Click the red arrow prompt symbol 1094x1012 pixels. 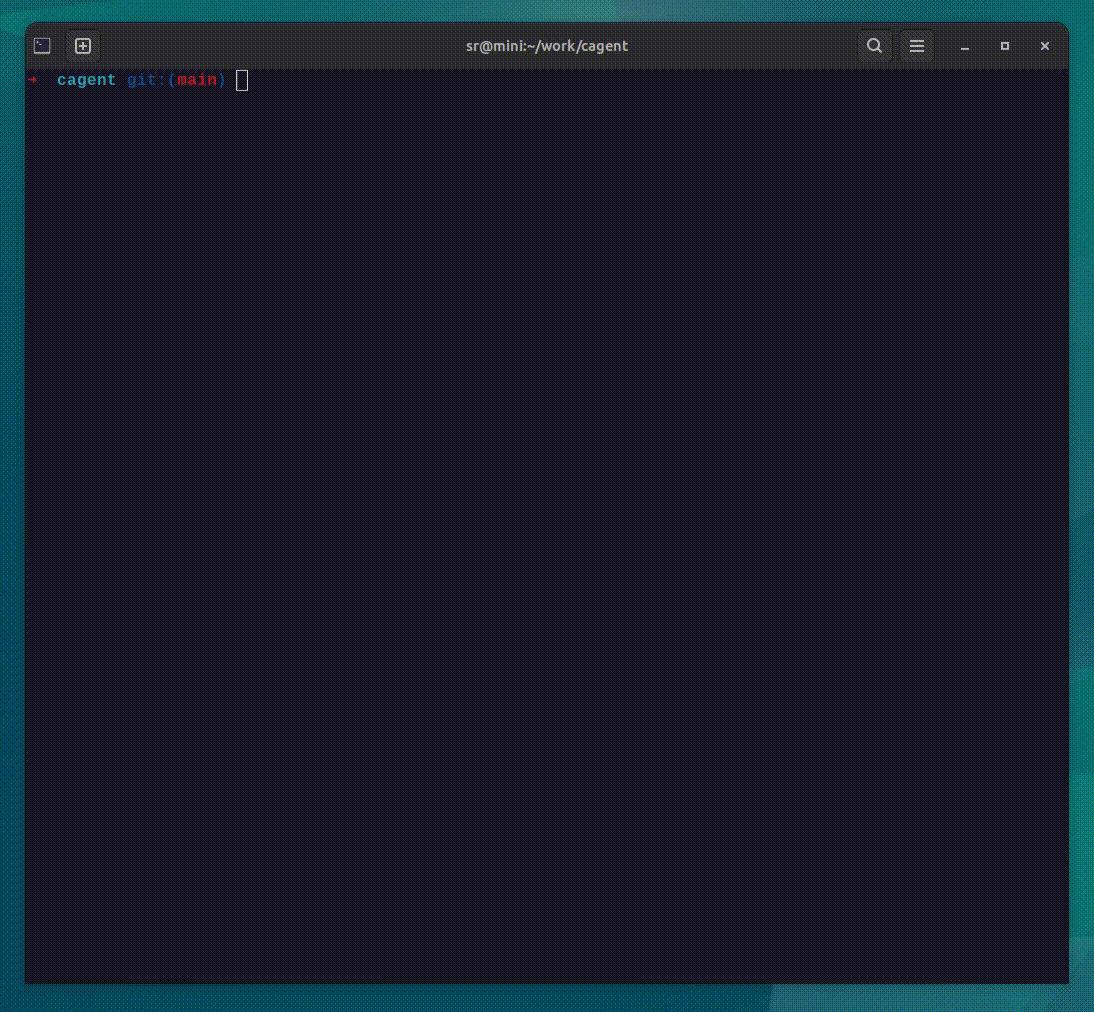point(32,80)
